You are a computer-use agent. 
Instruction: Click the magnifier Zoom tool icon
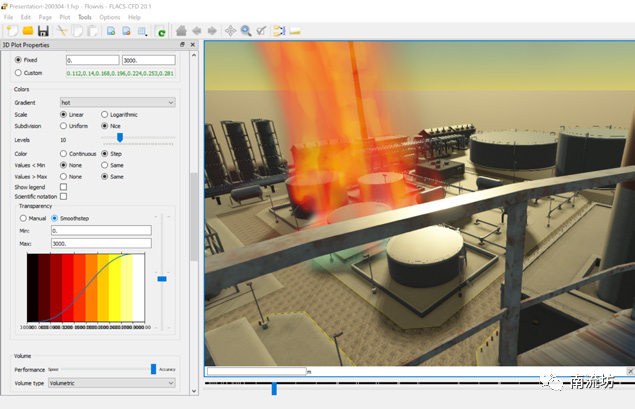[246, 31]
